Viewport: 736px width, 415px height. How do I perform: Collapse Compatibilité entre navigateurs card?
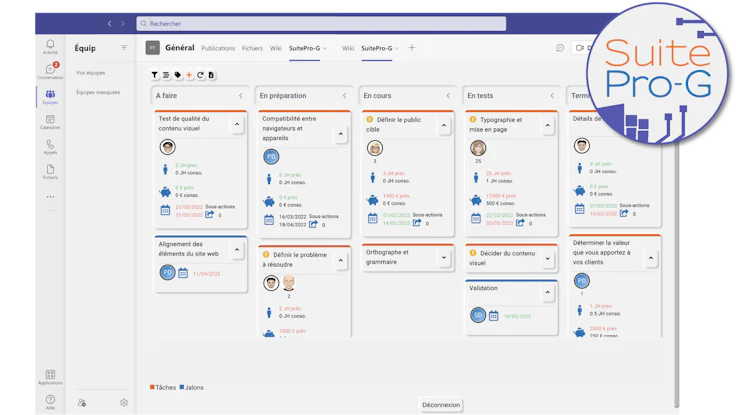click(x=341, y=134)
